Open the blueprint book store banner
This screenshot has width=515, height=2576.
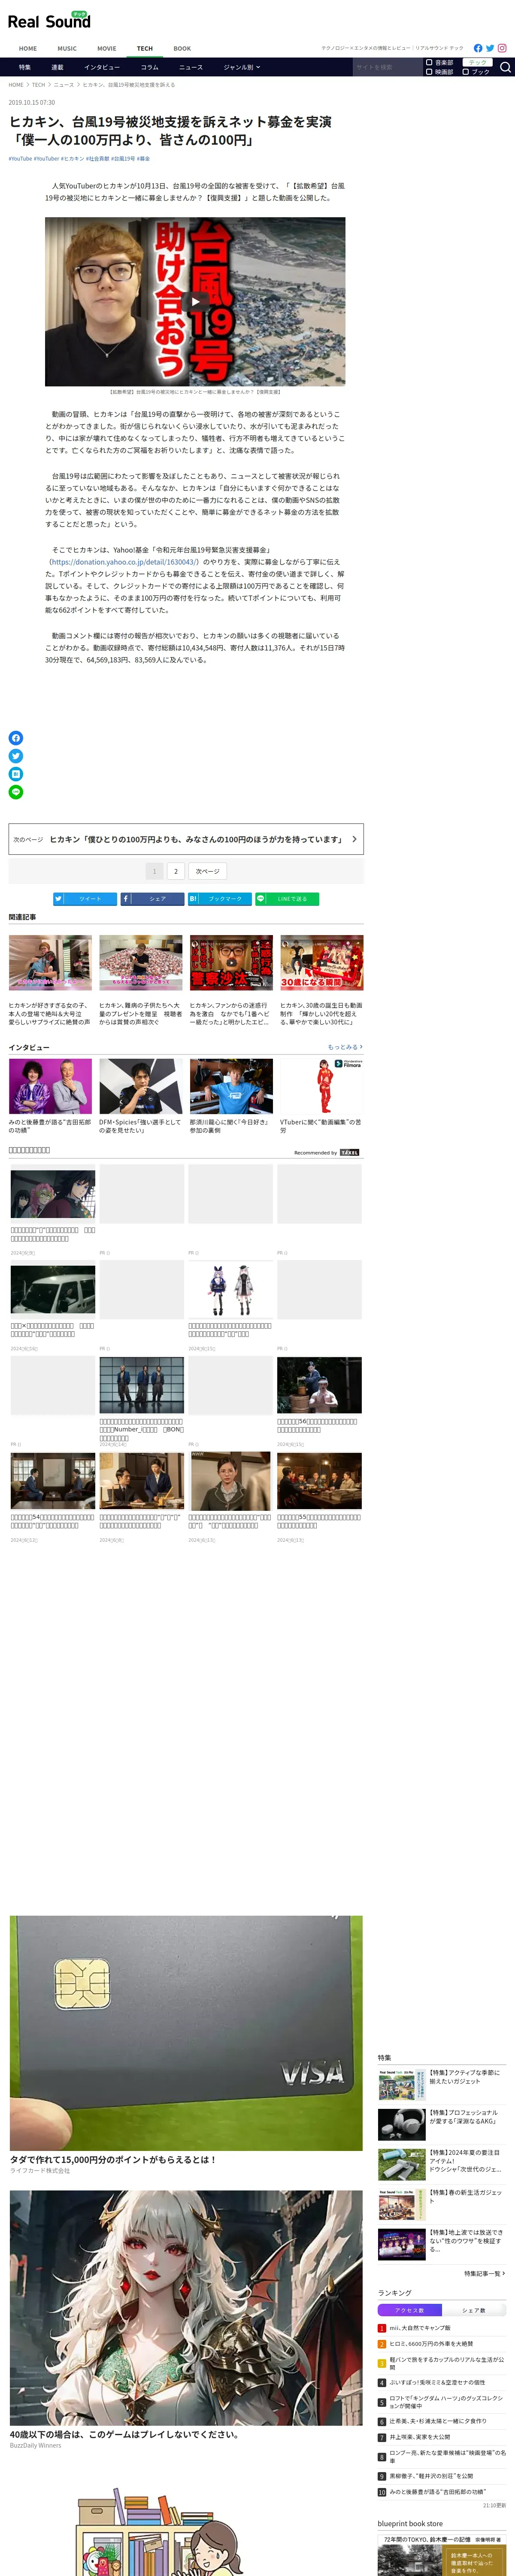442,2554
